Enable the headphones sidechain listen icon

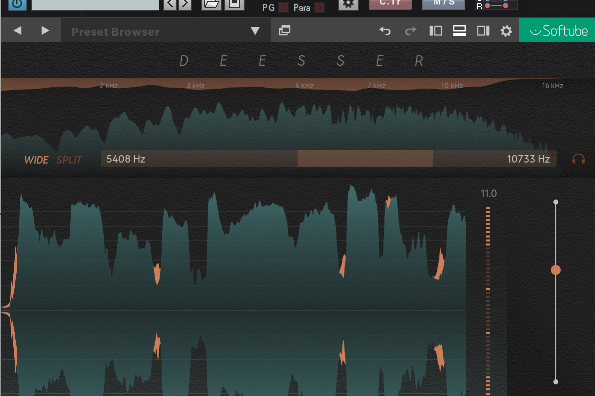[x=578, y=159]
